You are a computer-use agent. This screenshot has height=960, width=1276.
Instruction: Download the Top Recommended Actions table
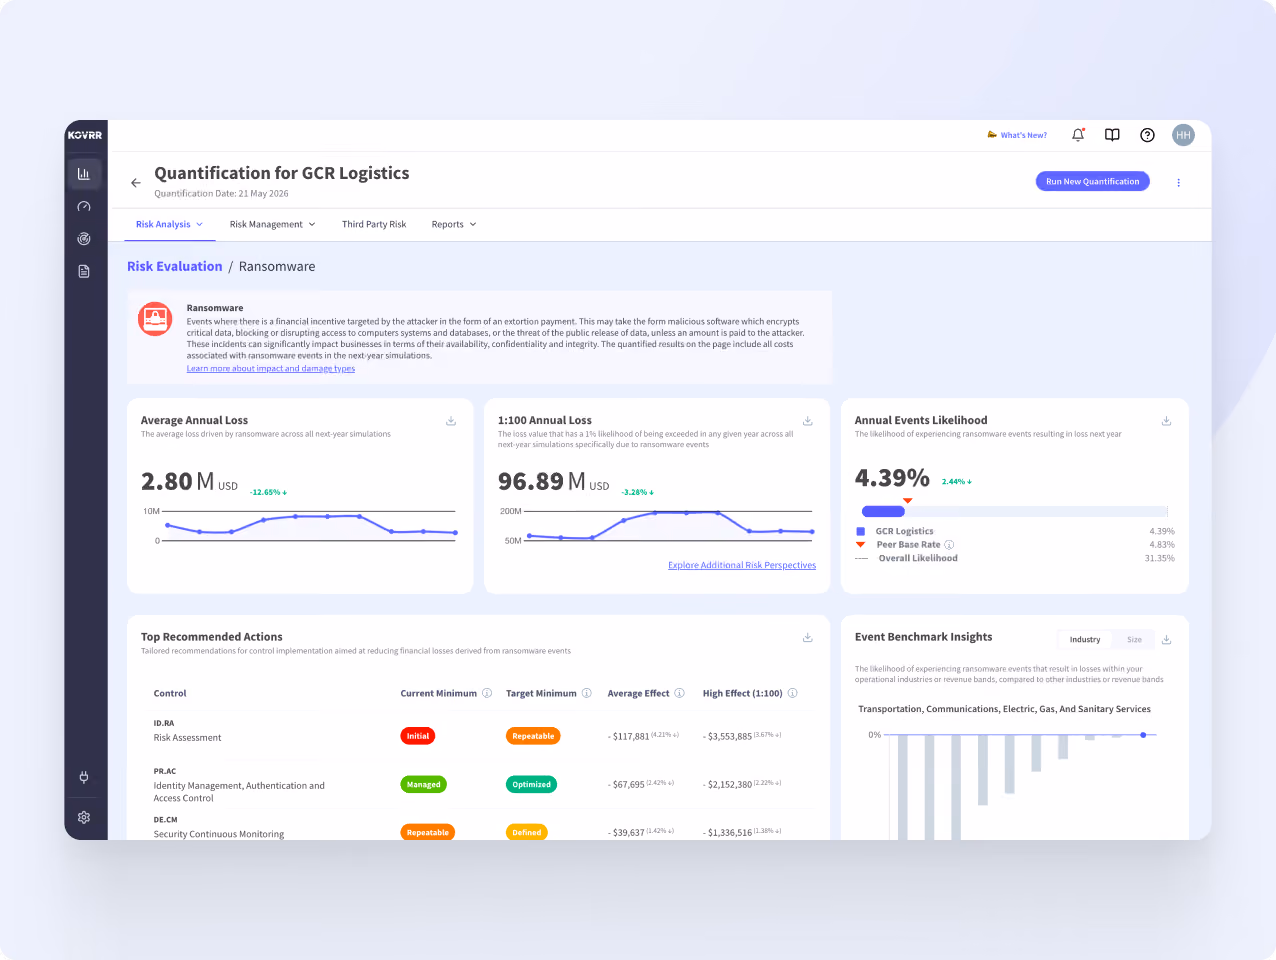[808, 637]
